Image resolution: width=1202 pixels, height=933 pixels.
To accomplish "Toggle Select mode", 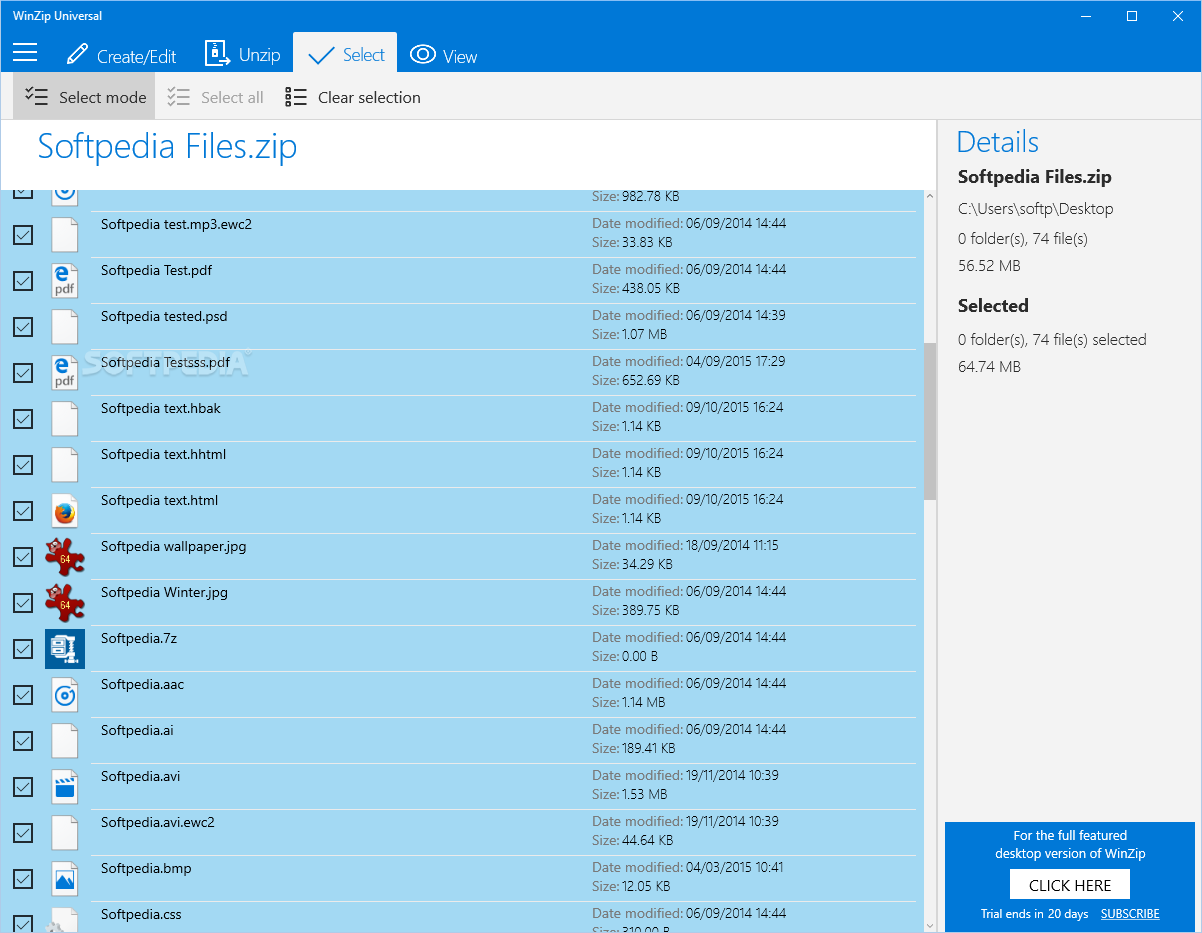I will click(85, 97).
